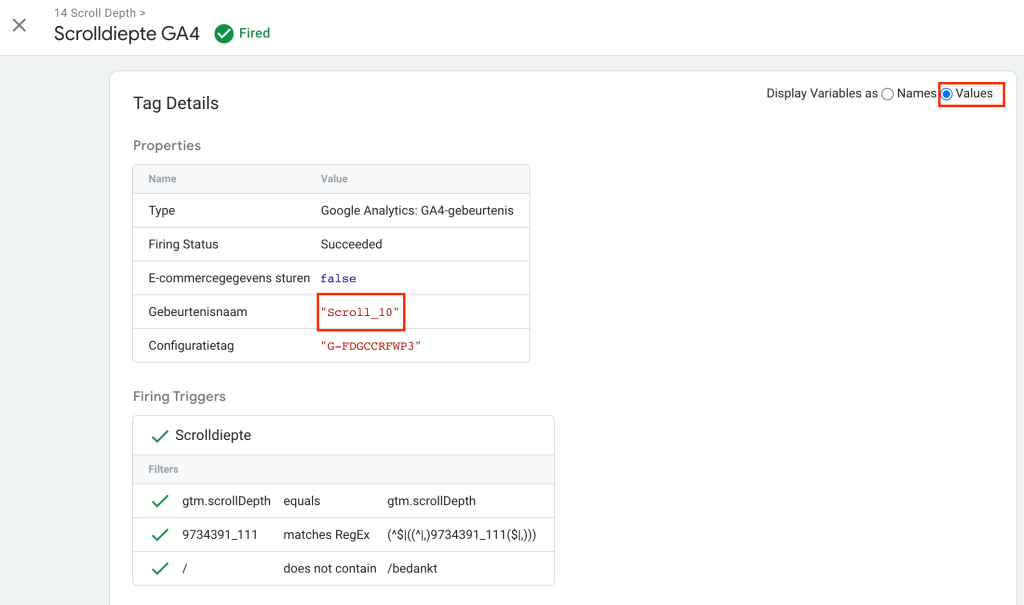Open the Scrolldiepte firing trigger
This screenshot has height=605, width=1024.
click(x=213, y=436)
